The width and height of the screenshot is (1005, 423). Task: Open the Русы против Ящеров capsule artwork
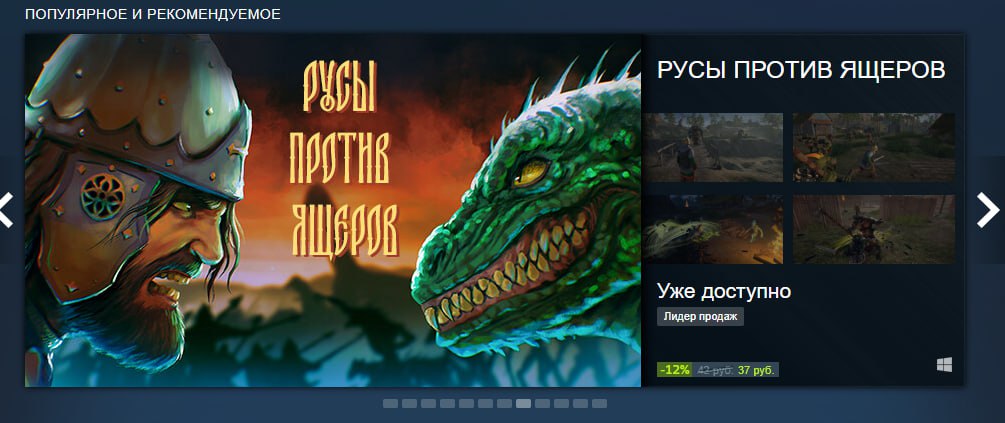[333, 210]
